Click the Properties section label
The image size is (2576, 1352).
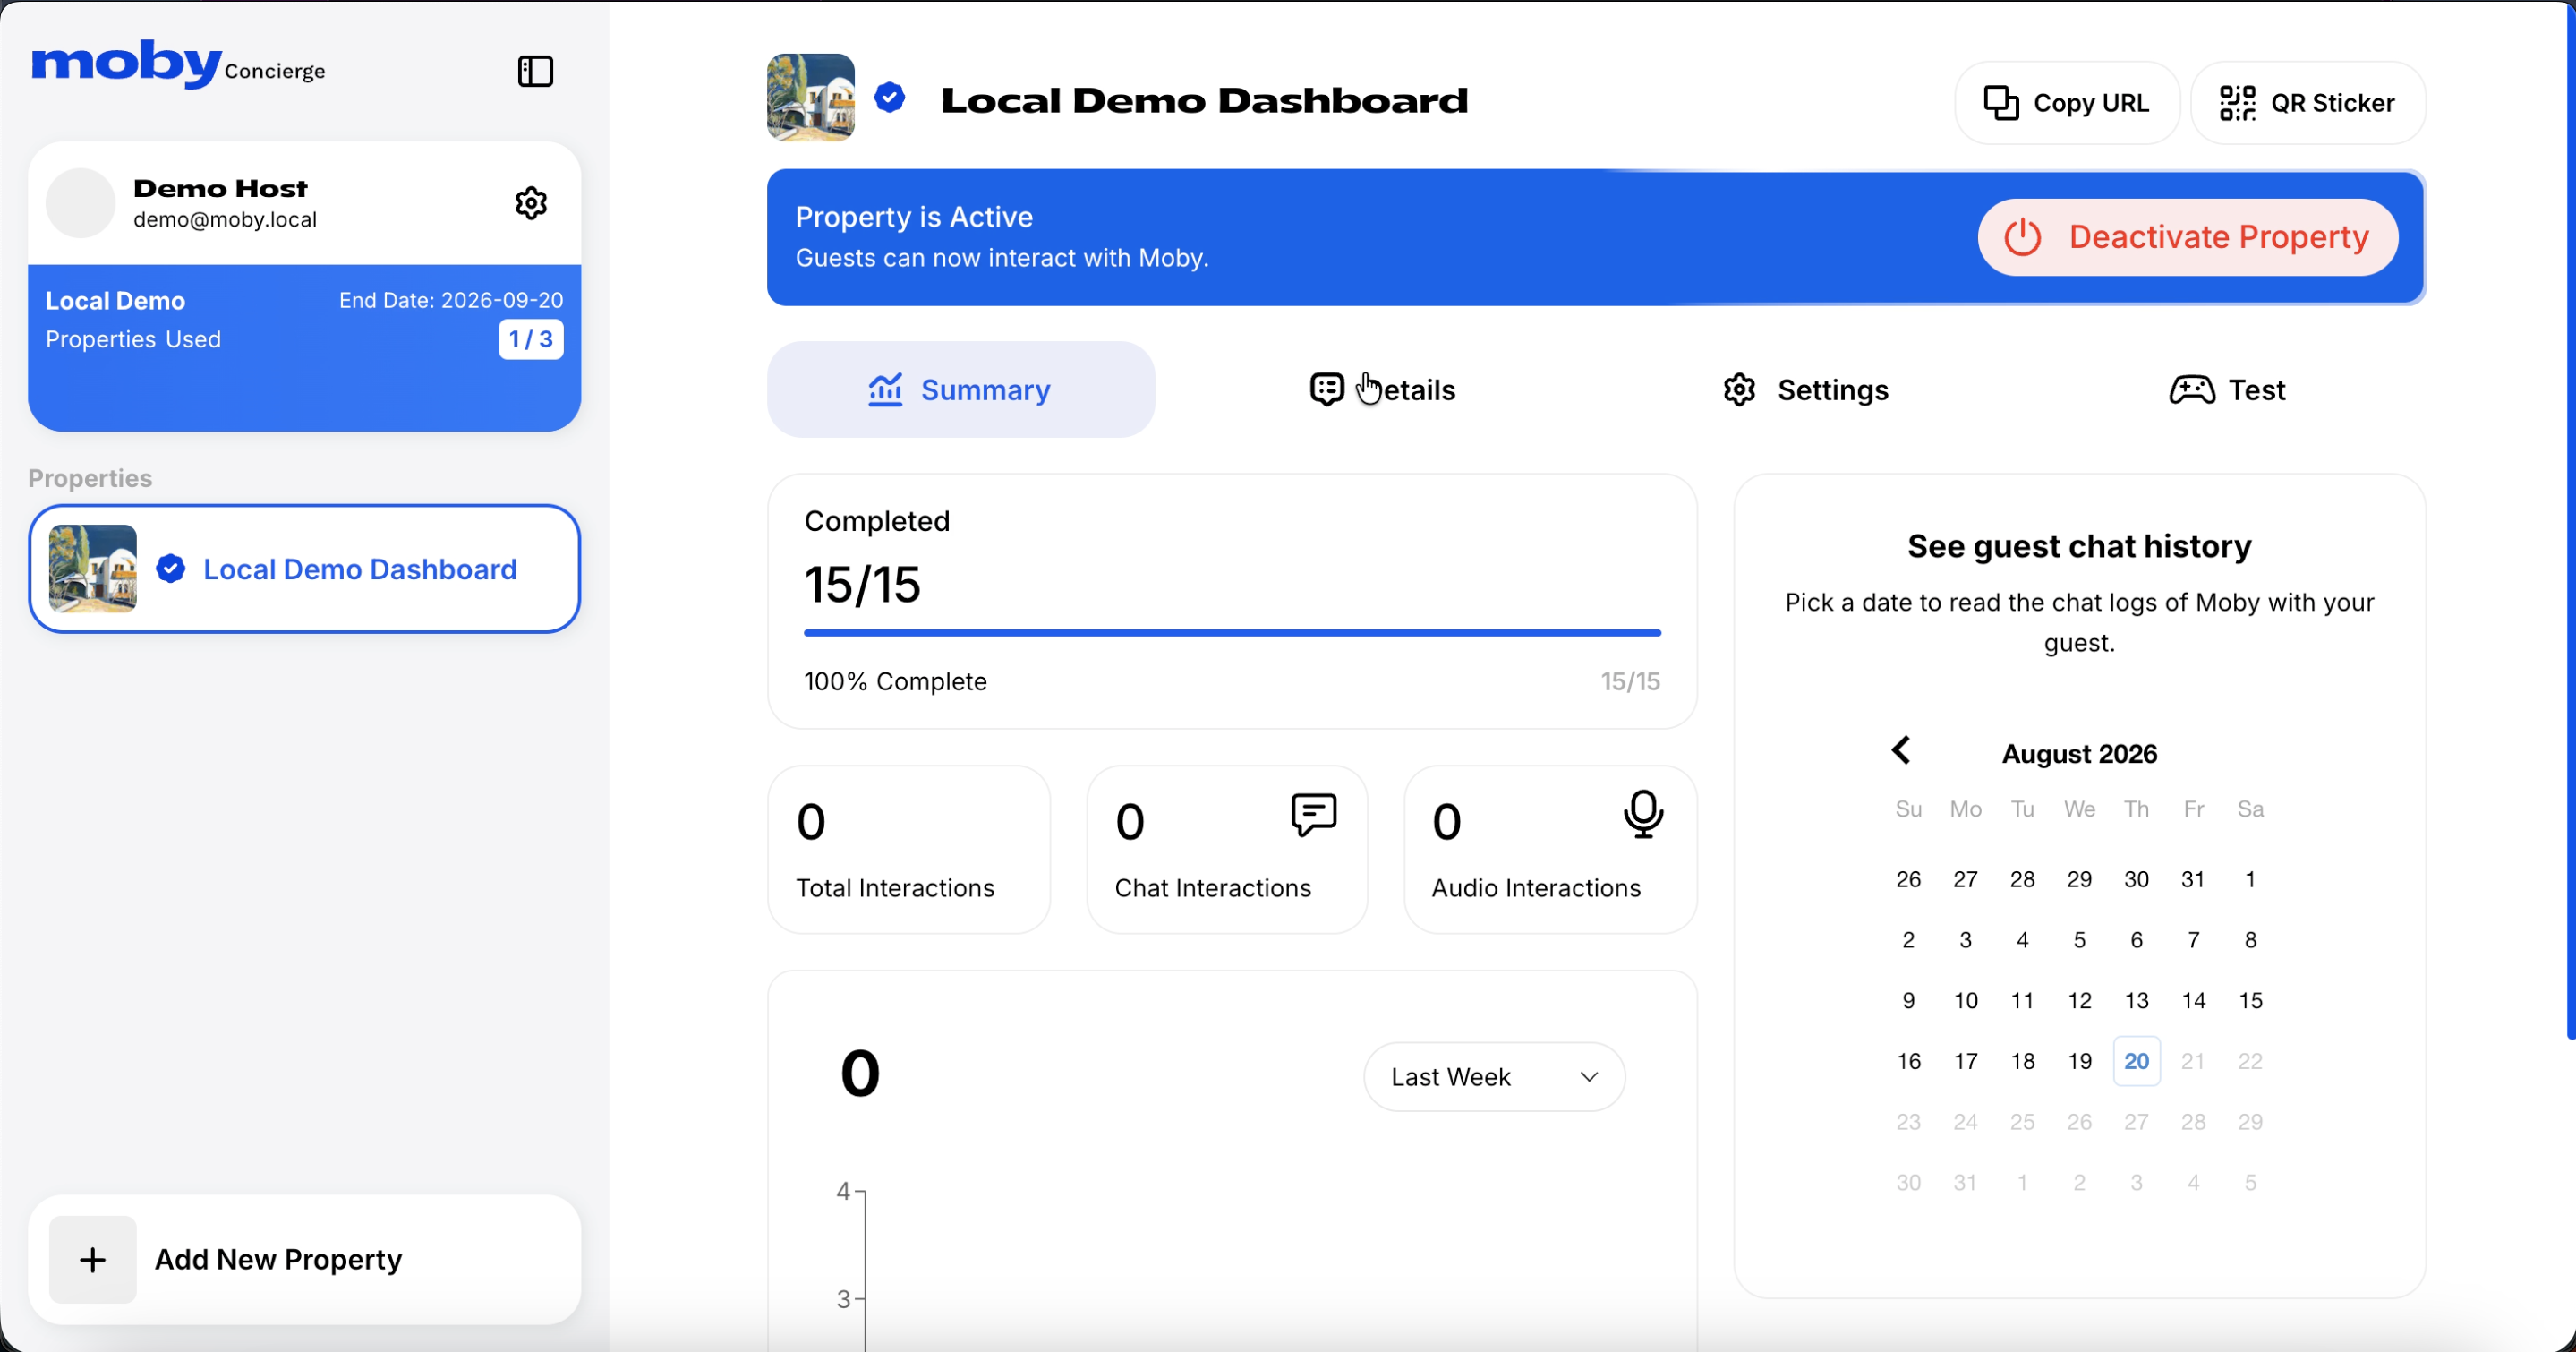pos(90,478)
